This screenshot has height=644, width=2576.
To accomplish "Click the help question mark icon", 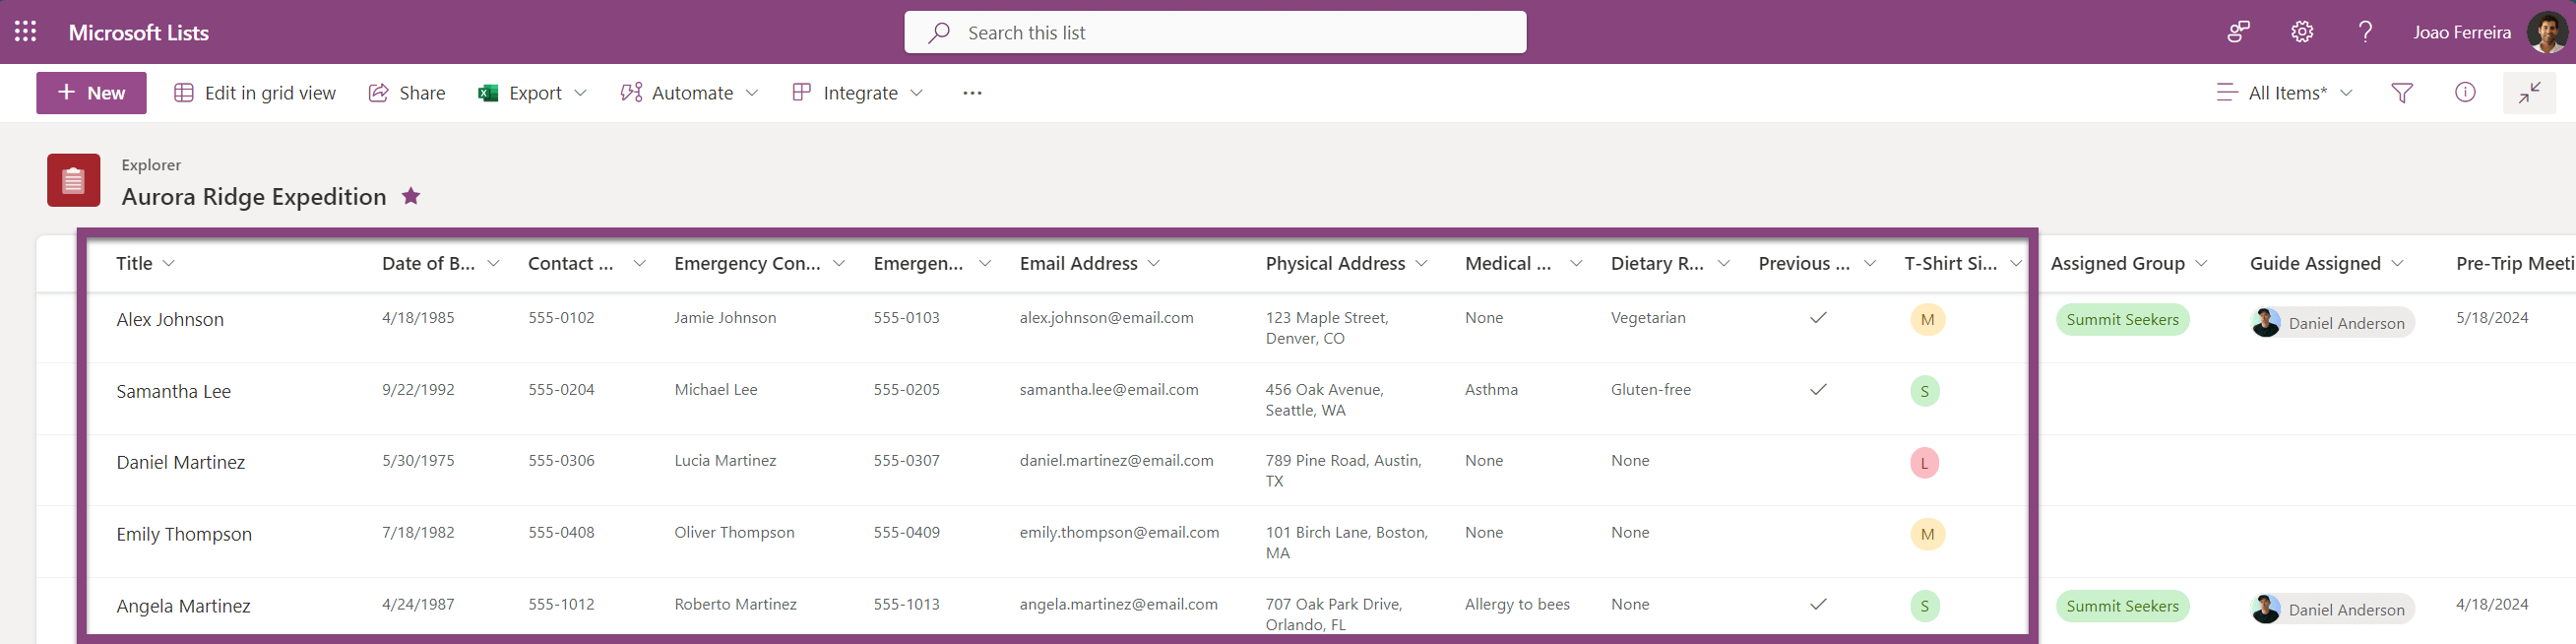I will tap(2365, 32).
